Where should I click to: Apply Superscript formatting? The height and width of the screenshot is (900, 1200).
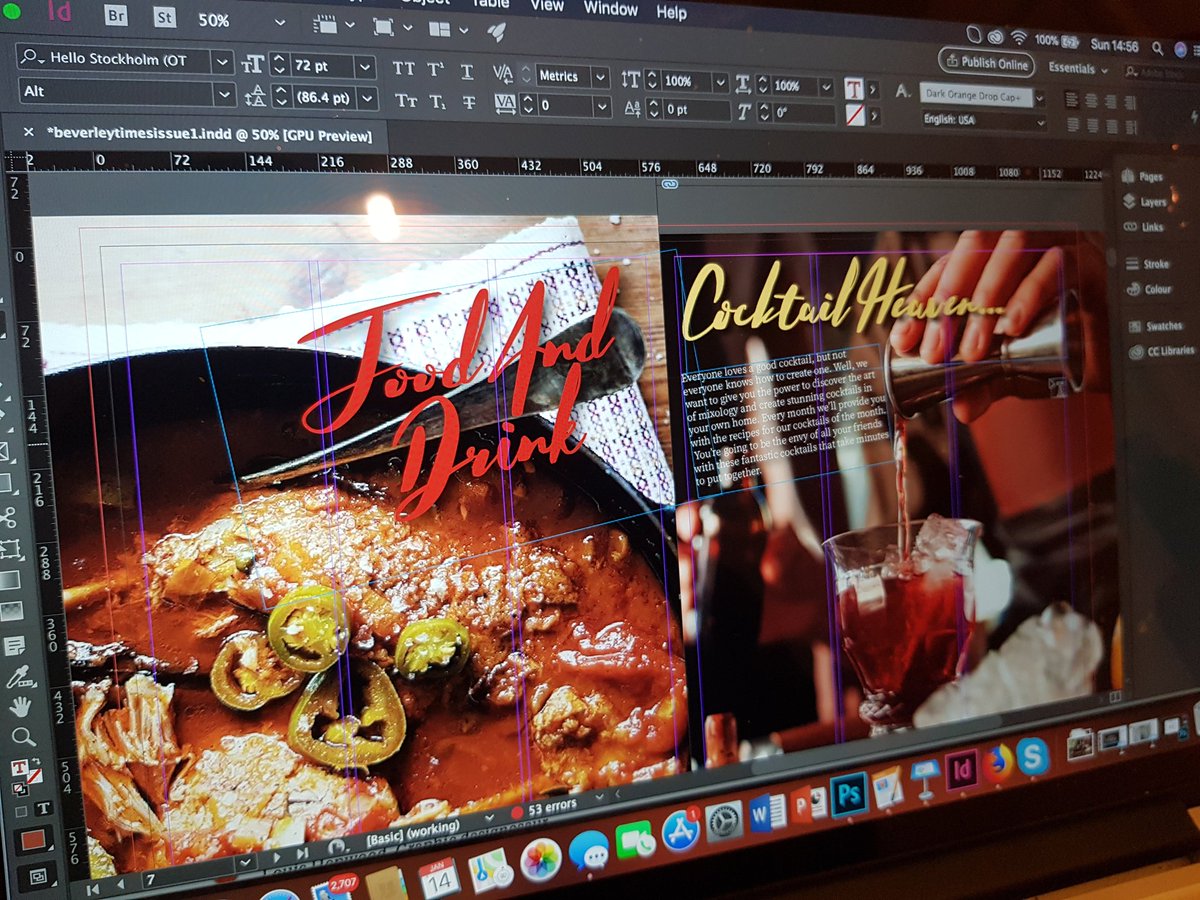[x=436, y=69]
